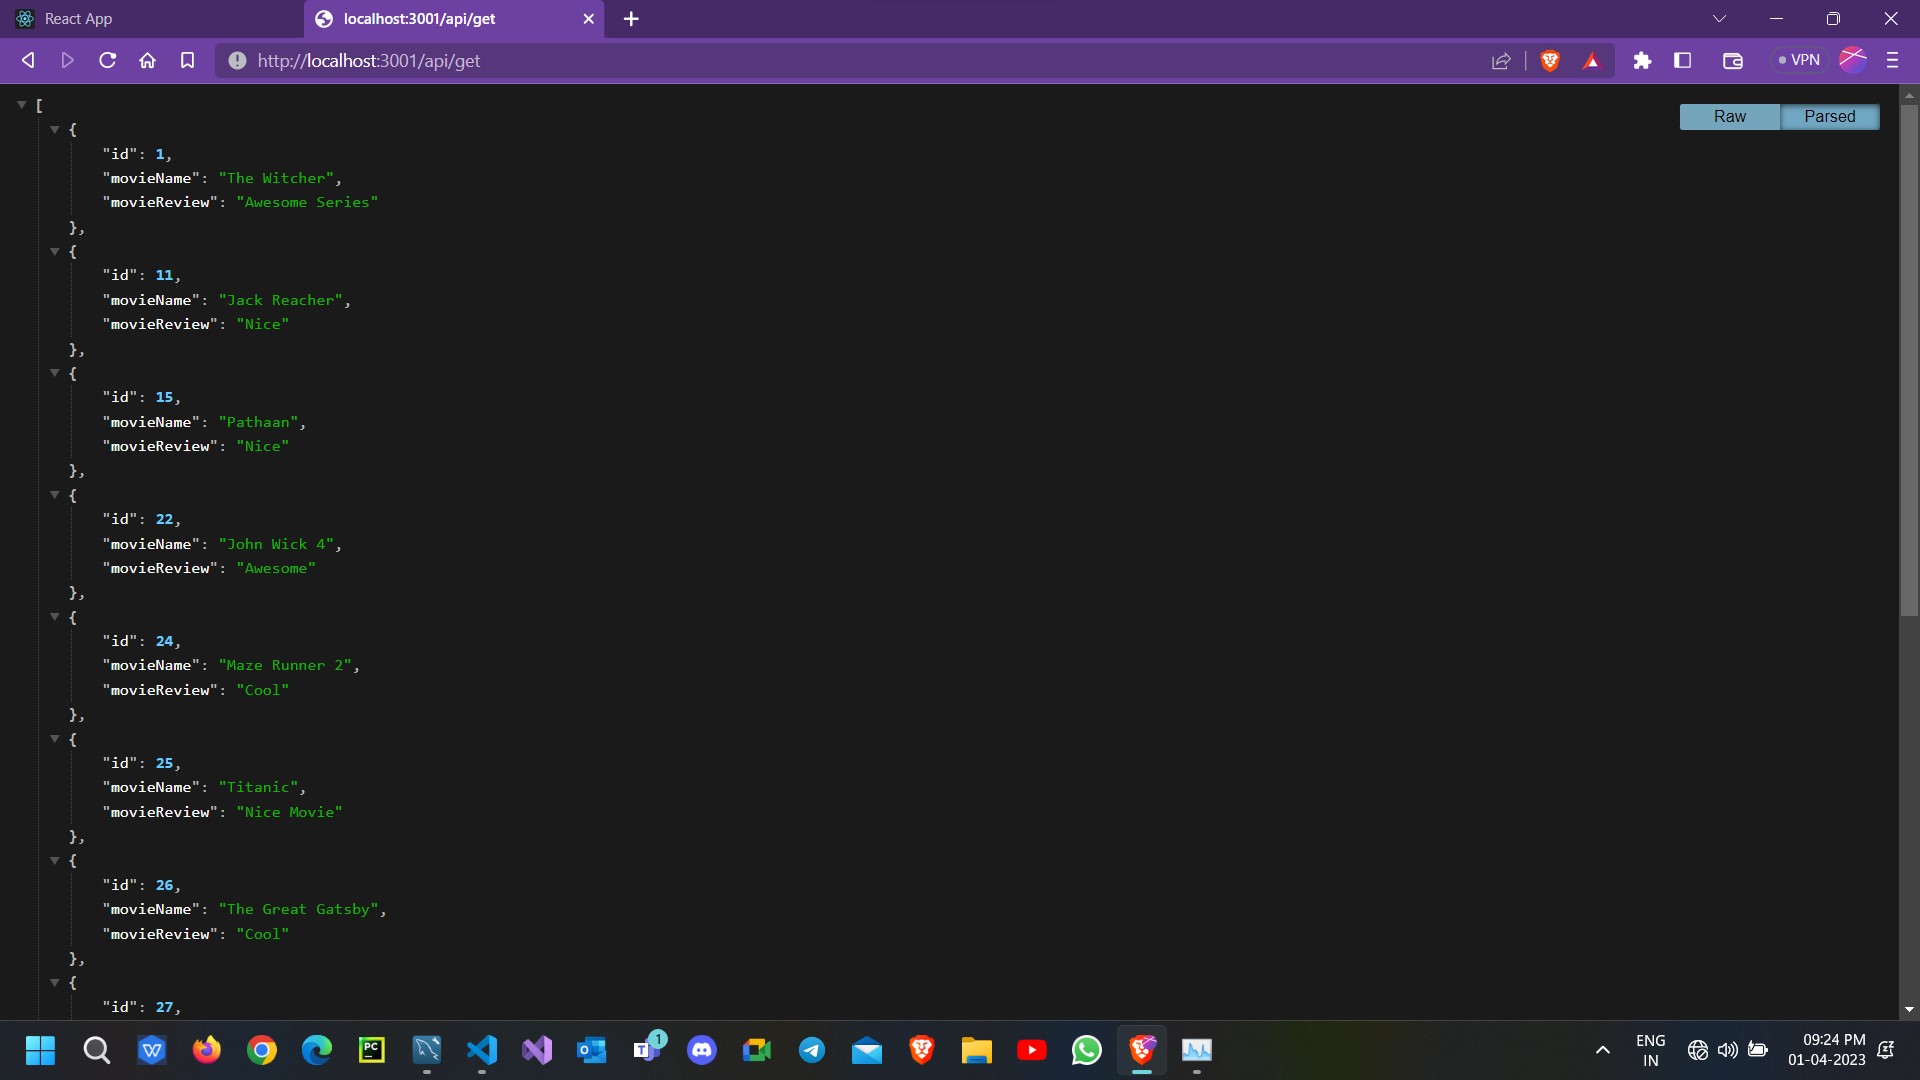Collapse the object with id 1
Image resolution: width=1920 pixels, height=1080 pixels.
[x=55, y=129]
